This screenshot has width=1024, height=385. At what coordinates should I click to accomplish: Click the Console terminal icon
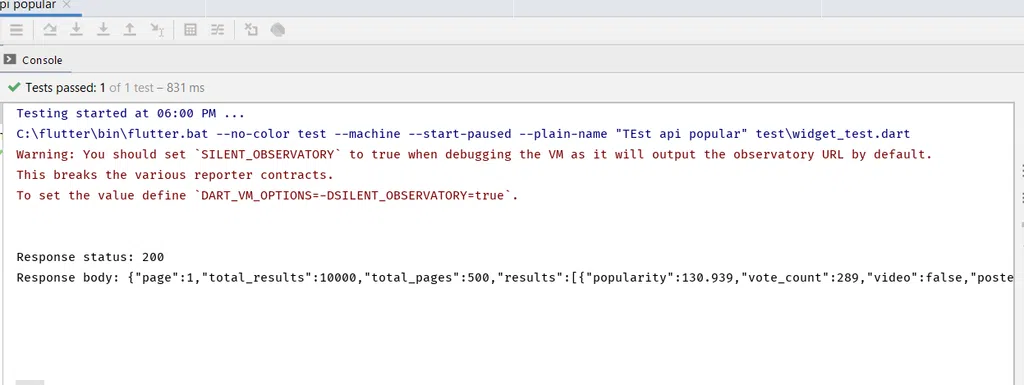pos(10,59)
